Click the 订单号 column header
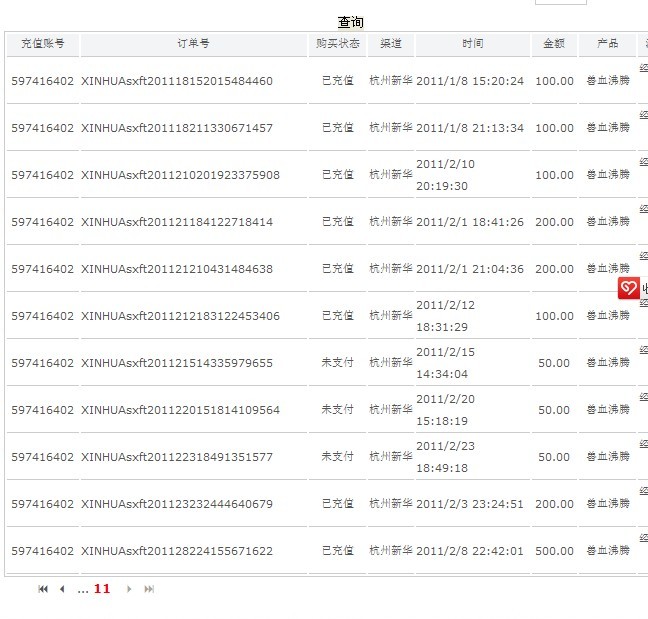 193,44
